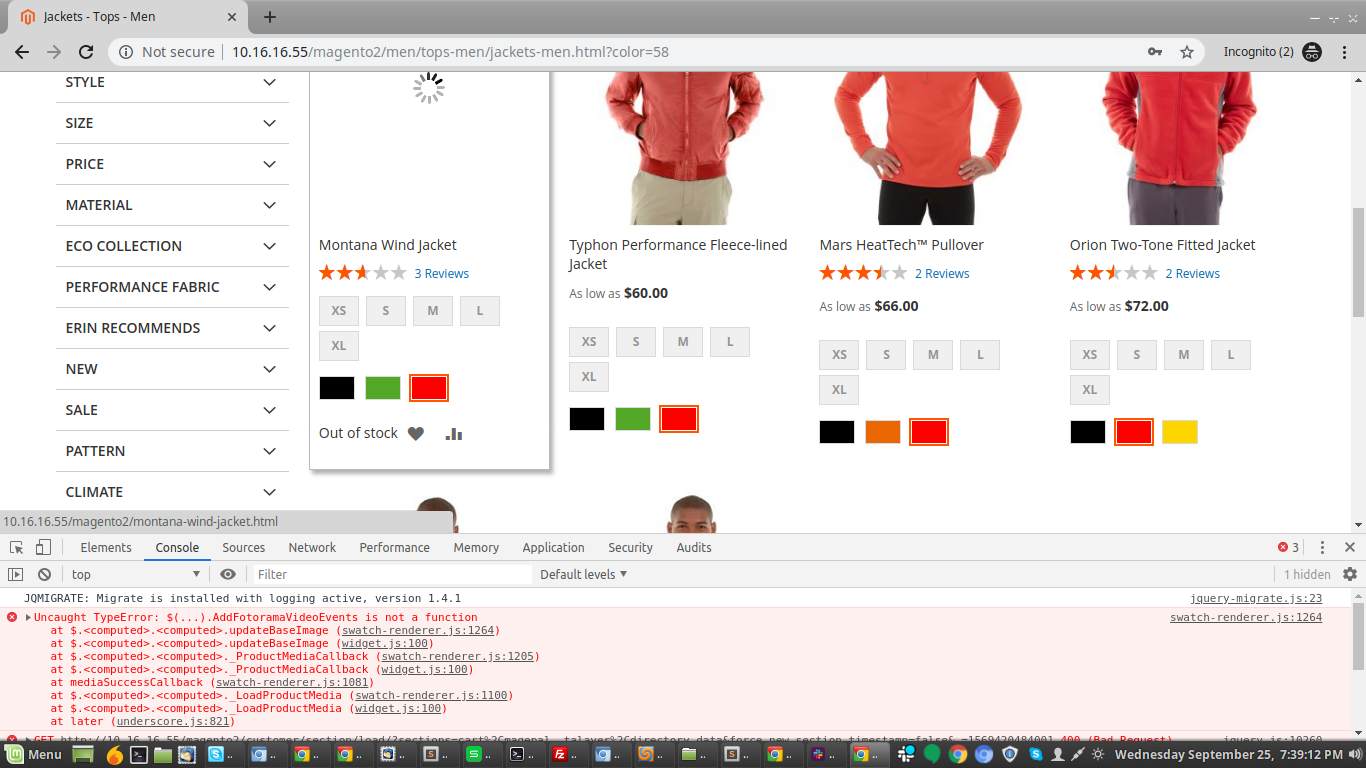The width and height of the screenshot is (1366, 768).
Task: Open the terminal launcher in the taskbar
Action: point(140,754)
